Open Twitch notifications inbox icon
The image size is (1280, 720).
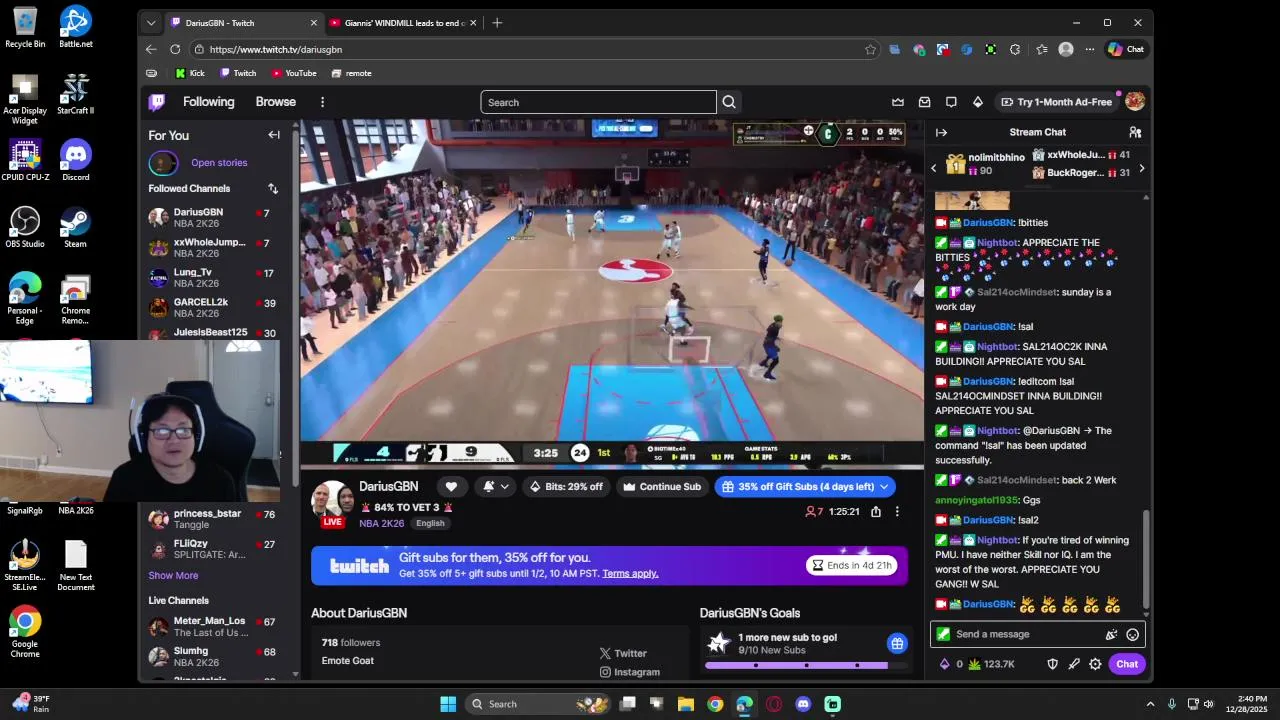[924, 102]
